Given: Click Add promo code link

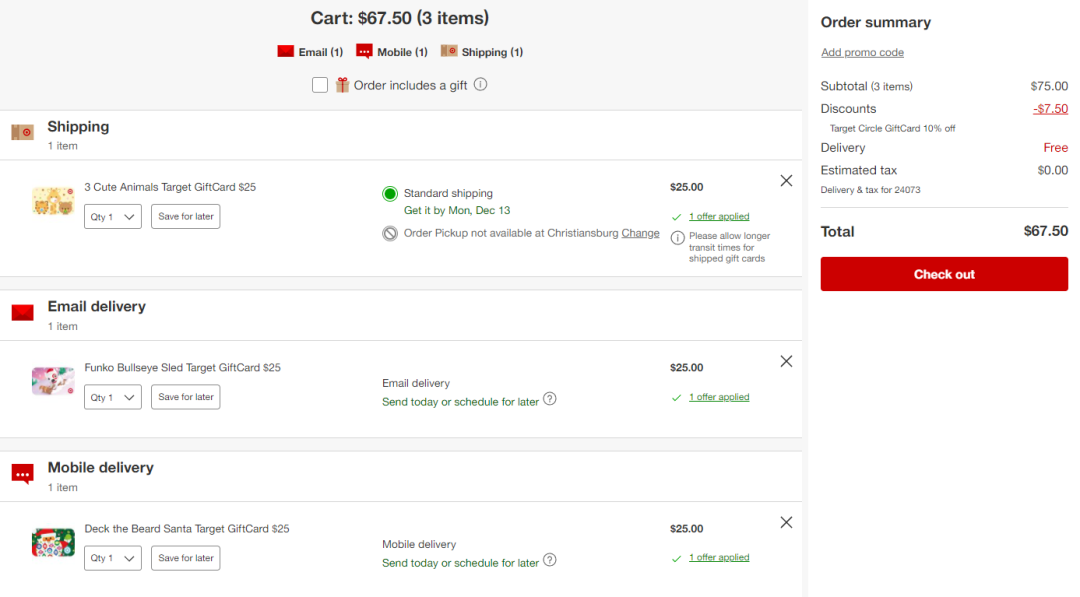Looking at the screenshot, I should click(x=862, y=52).
